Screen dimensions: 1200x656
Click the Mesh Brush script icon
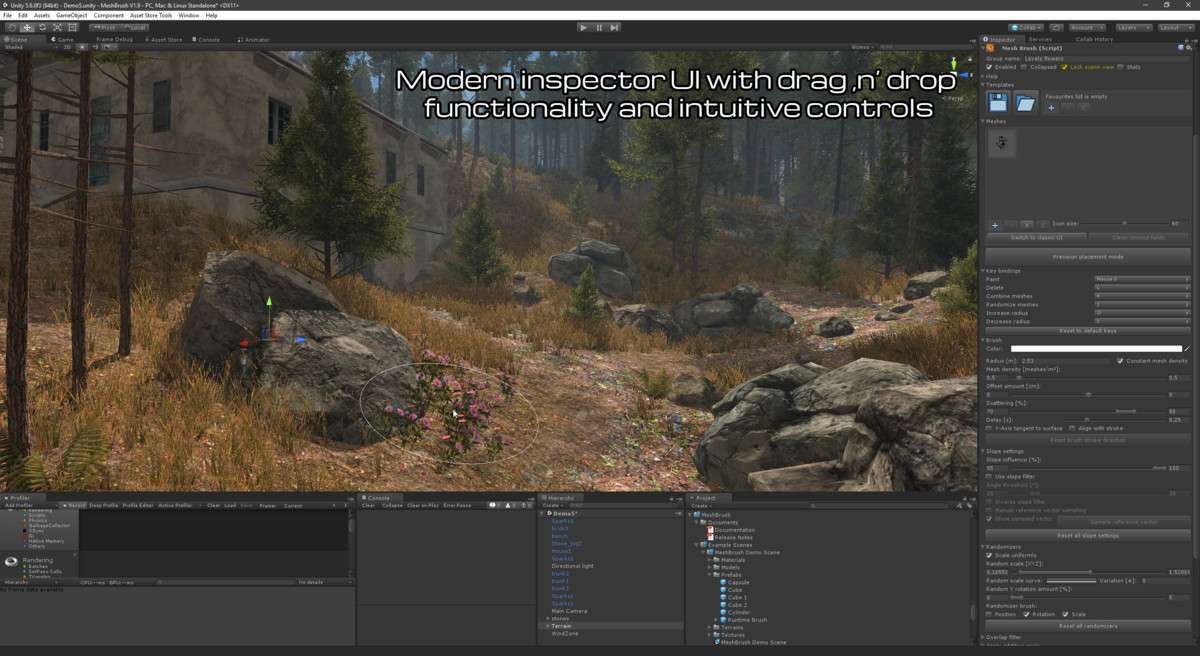click(x=990, y=47)
